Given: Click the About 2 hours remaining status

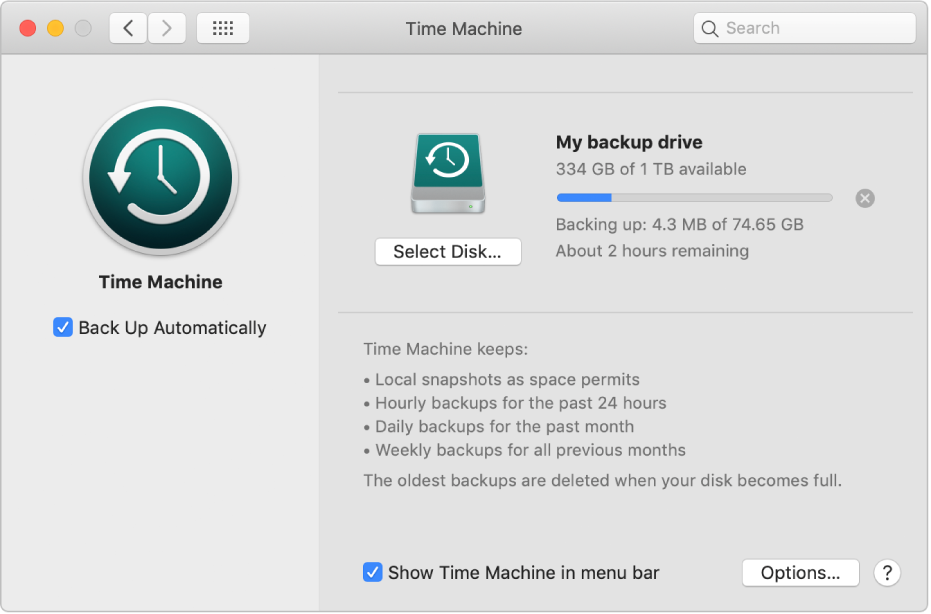Looking at the screenshot, I should pos(652,251).
